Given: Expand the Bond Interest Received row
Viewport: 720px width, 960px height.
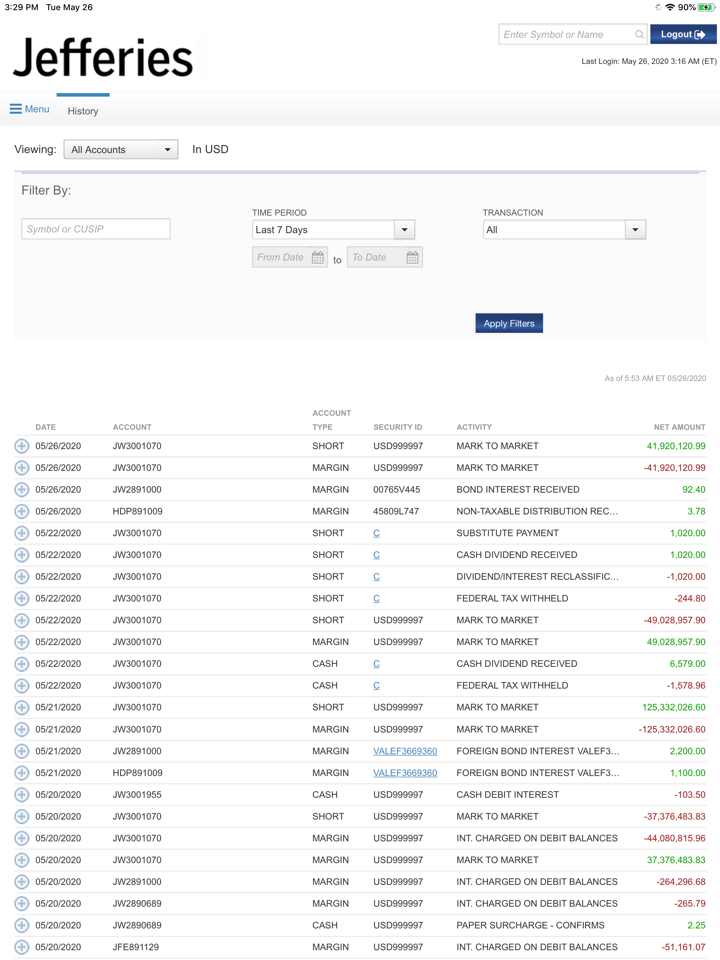Looking at the screenshot, I should [x=22, y=490].
